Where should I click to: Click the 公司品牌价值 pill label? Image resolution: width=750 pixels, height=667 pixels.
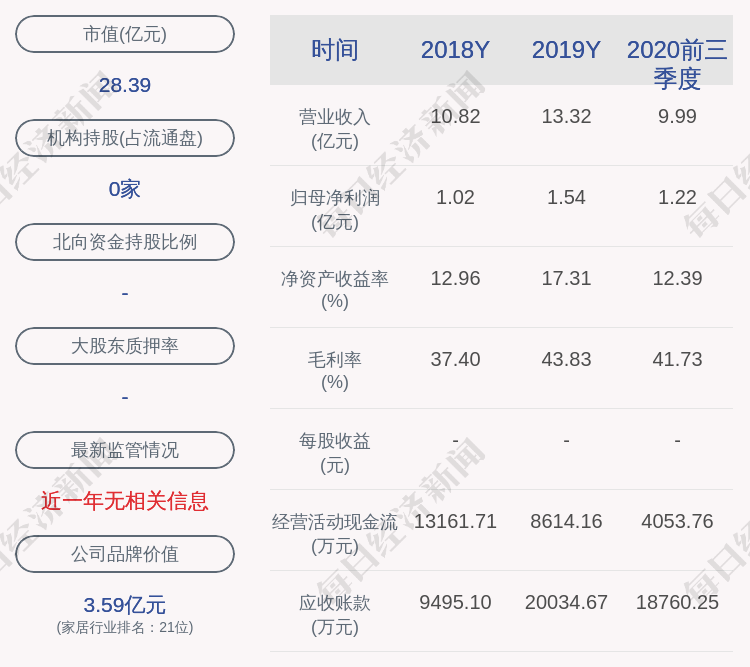[125, 554]
